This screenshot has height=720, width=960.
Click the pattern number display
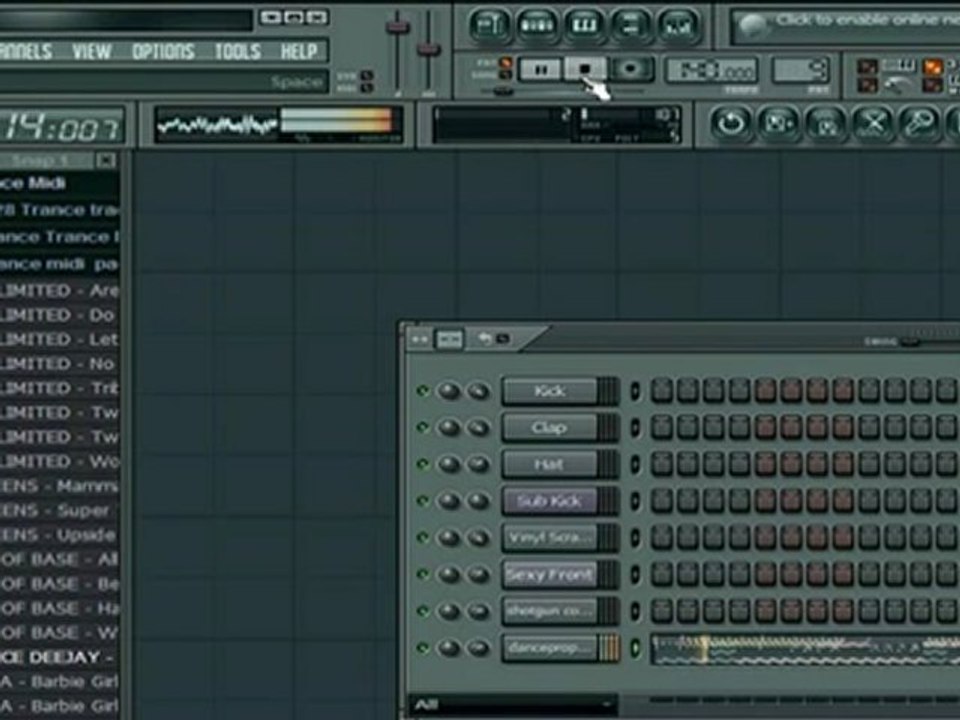point(801,70)
